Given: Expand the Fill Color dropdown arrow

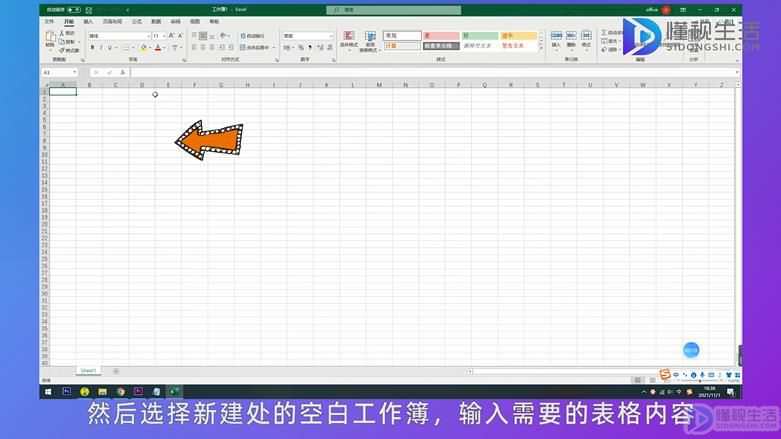Looking at the screenshot, I should click(150, 47).
